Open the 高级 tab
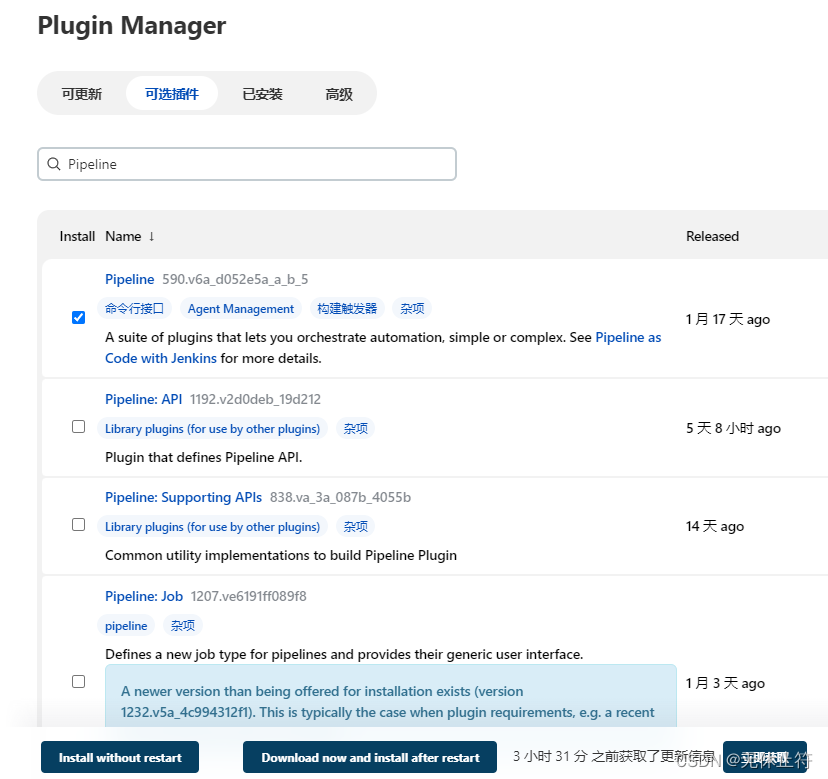The height and width of the screenshot is (779, 828). tap(338, 94)
